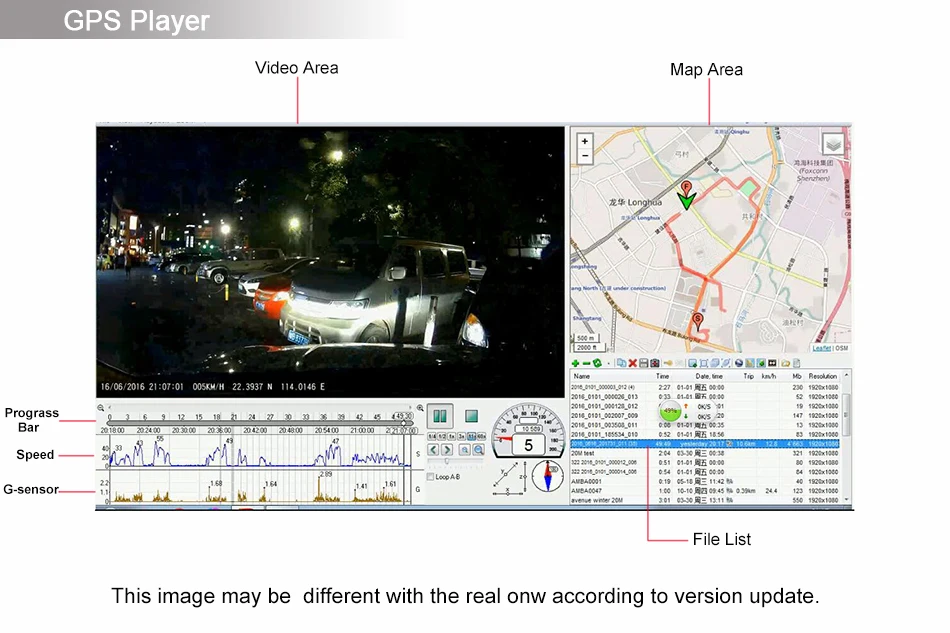The image size is (950, 633).
Task: Set playback speed to 60x
Action: coord(482,436)
